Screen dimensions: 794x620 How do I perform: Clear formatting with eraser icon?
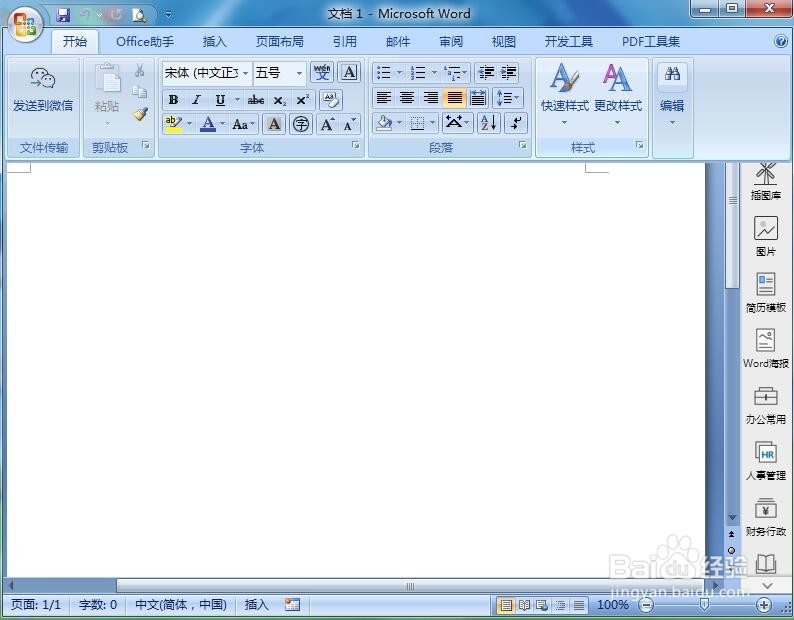point(331,100)
